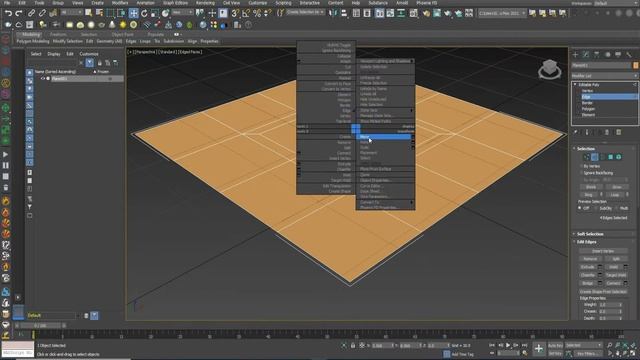
Task: Enable Ignore Backfacing checkbox
Action: tap(581, 173)
